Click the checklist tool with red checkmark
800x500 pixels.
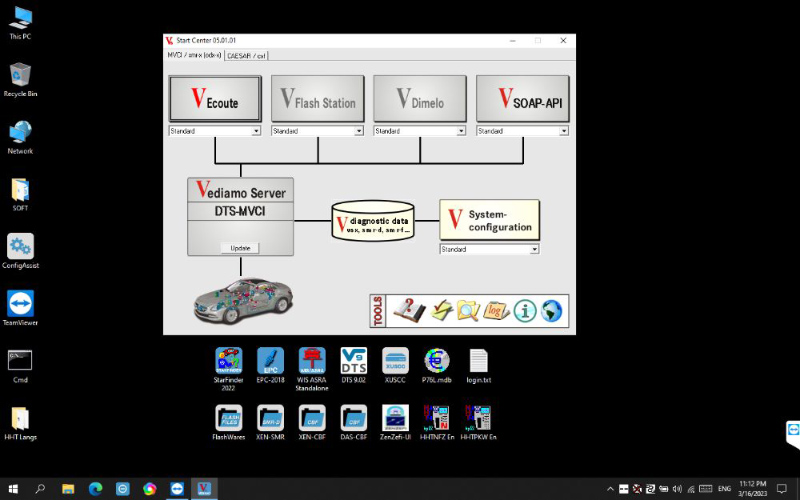(441, 311)
